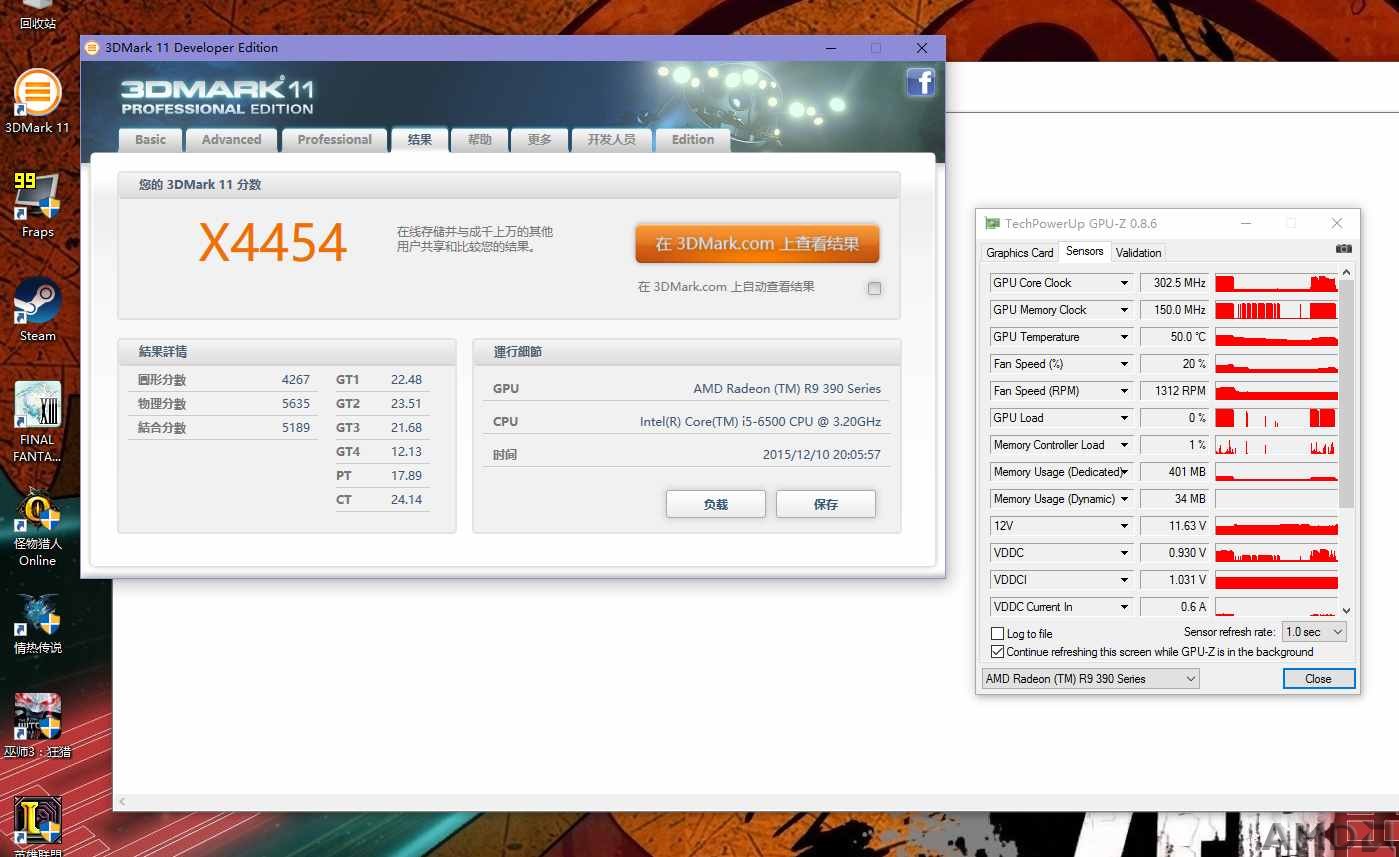The width and height of the screenshot is (1399, 857).
Task: Launch 巫师3：狂猎 desktop shortcut
Action: [x=37, y=727]
